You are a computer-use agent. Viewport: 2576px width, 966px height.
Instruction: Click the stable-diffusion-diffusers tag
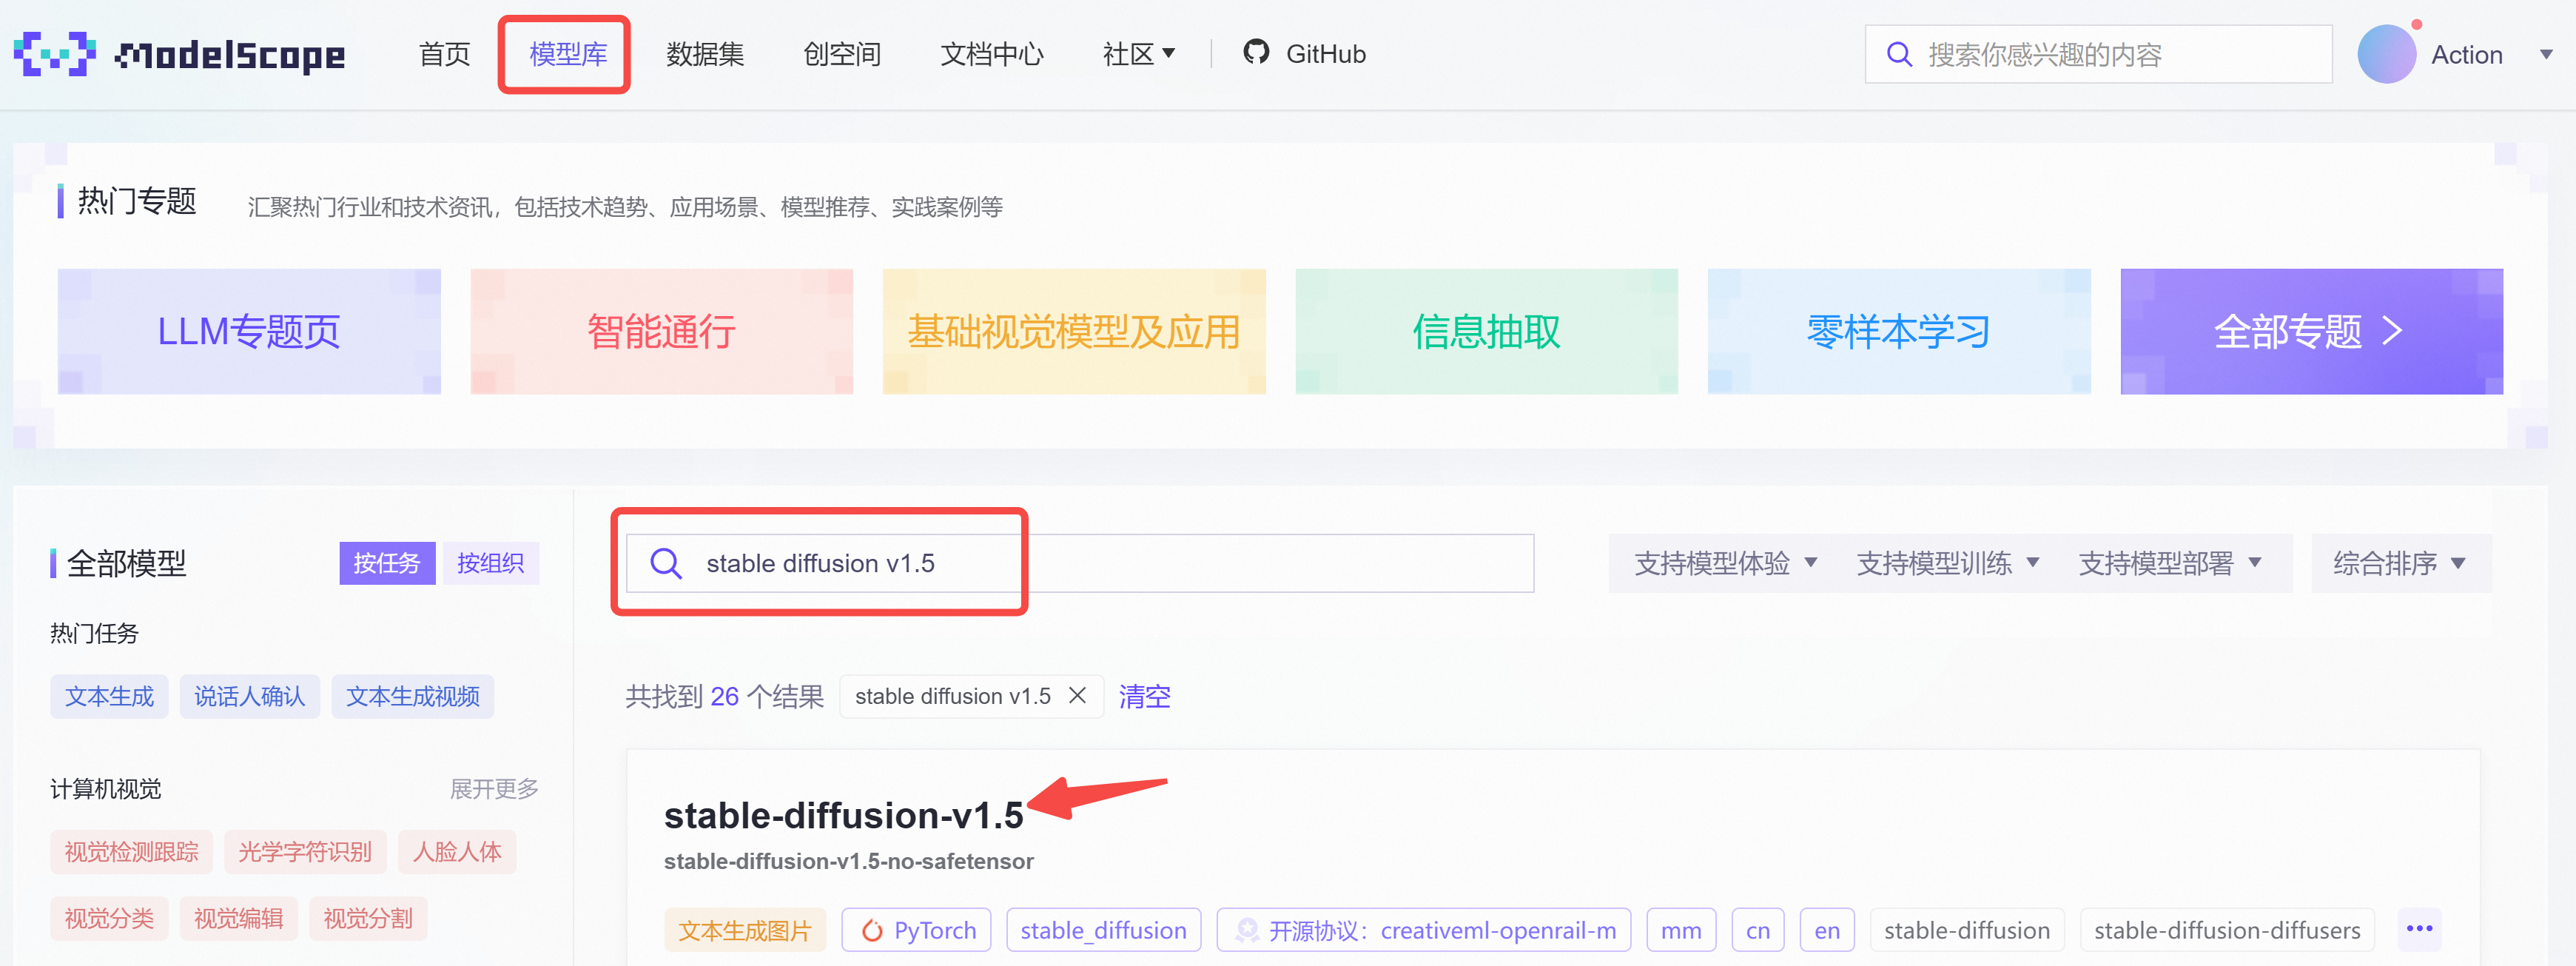pos(2227,930)
